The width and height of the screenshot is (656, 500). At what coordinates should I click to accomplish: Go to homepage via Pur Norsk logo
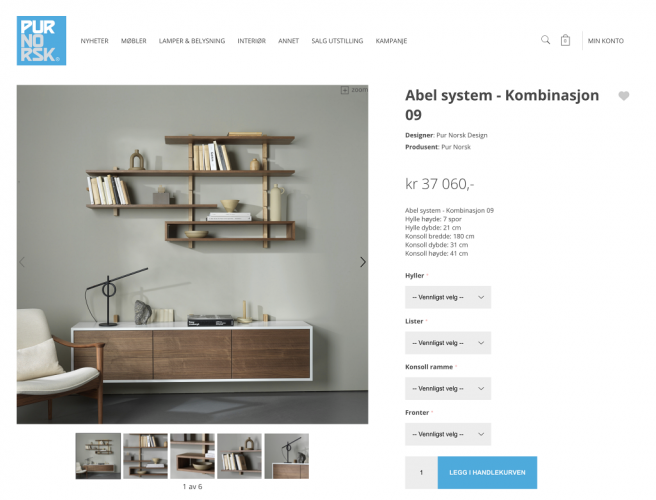[41, 41]
